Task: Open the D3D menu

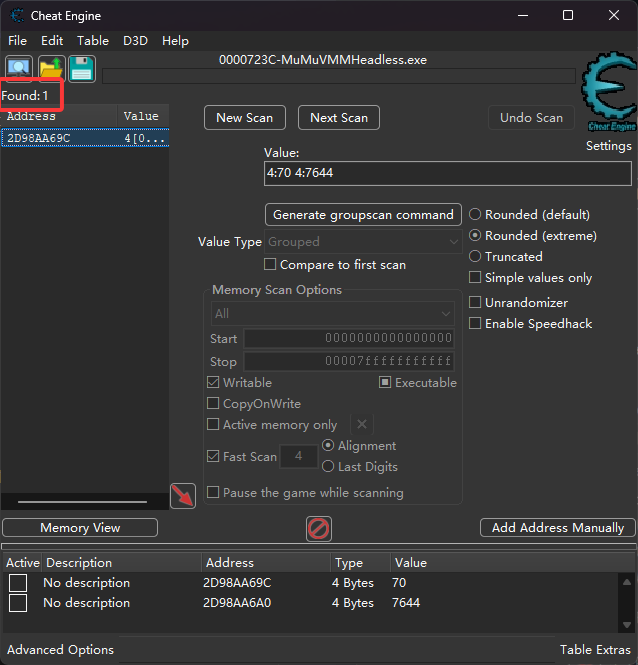Action: tap(135, 41)
